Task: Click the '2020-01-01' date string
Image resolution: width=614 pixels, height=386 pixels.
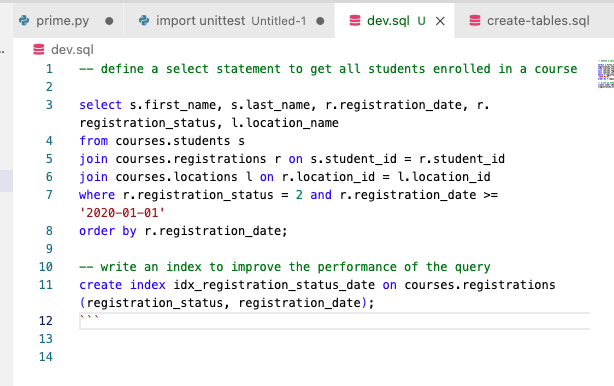Action: click(122, 213)
